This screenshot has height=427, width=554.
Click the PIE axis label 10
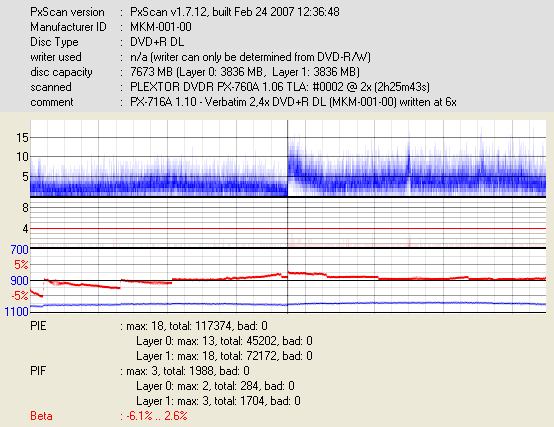pyautogui.click(x=22, y=156)
